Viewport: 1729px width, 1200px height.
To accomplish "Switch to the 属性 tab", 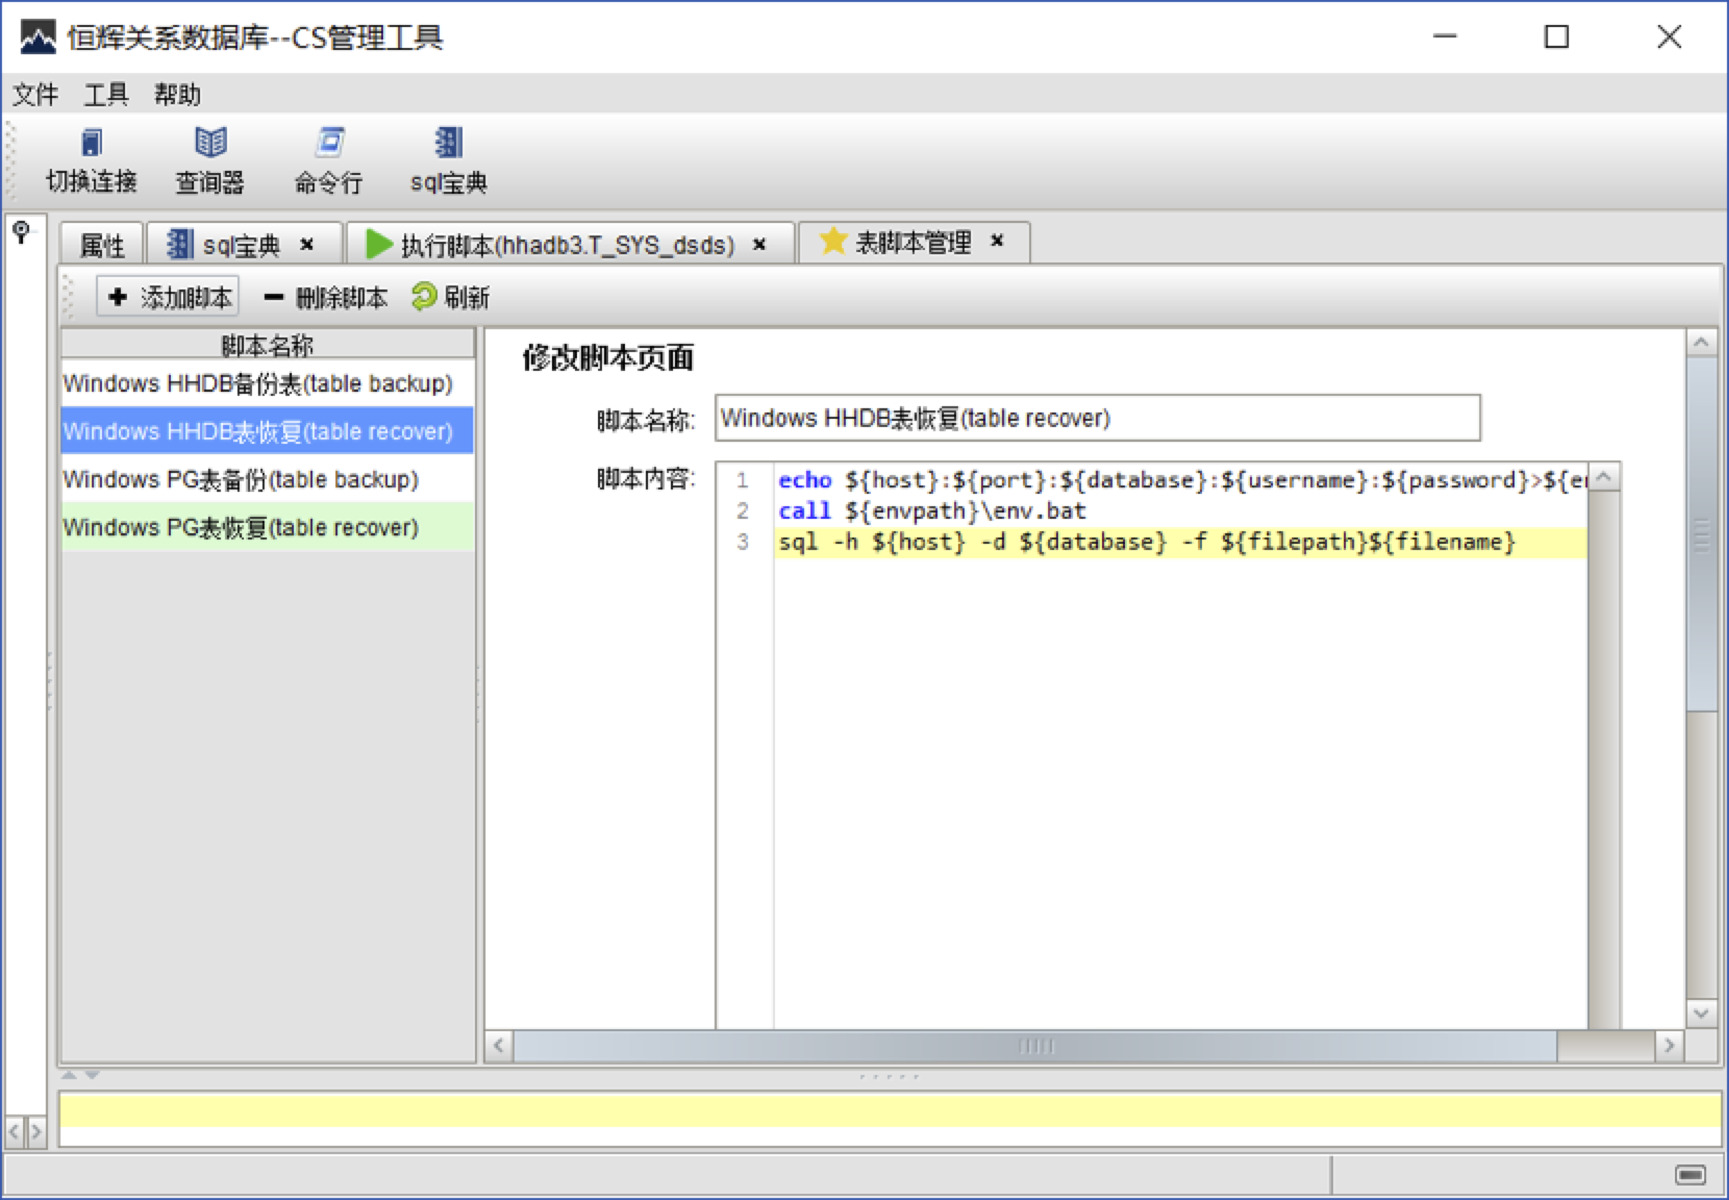I will (x=102, y=245).
